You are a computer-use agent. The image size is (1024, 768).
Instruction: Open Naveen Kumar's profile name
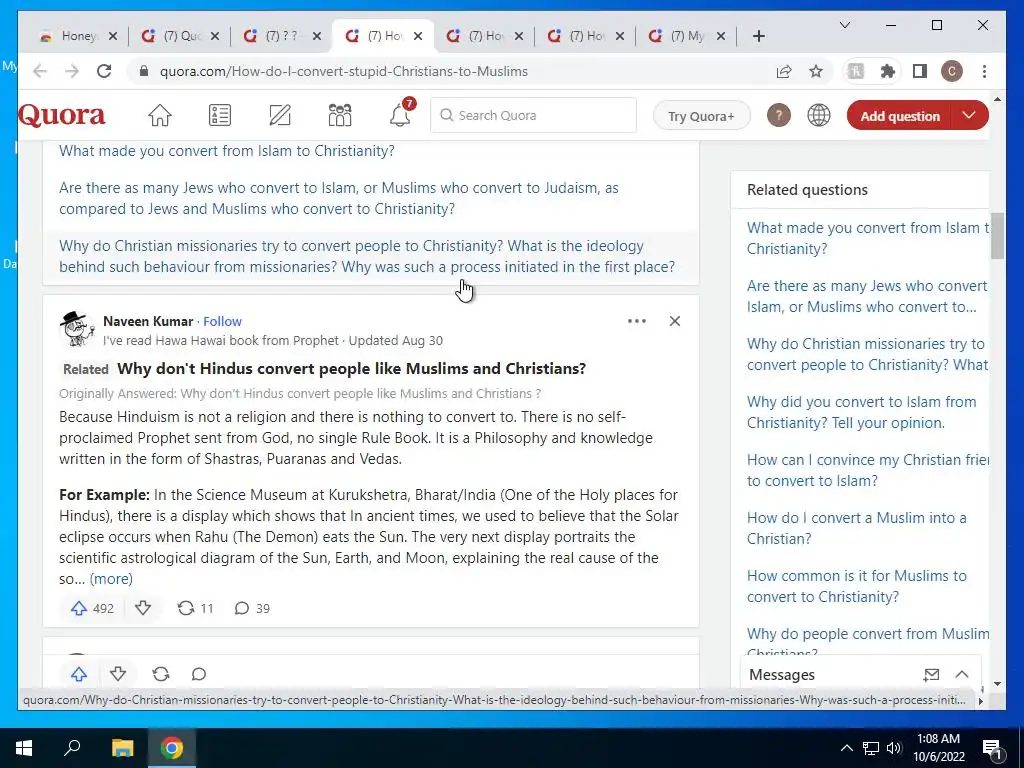(148, 321)
